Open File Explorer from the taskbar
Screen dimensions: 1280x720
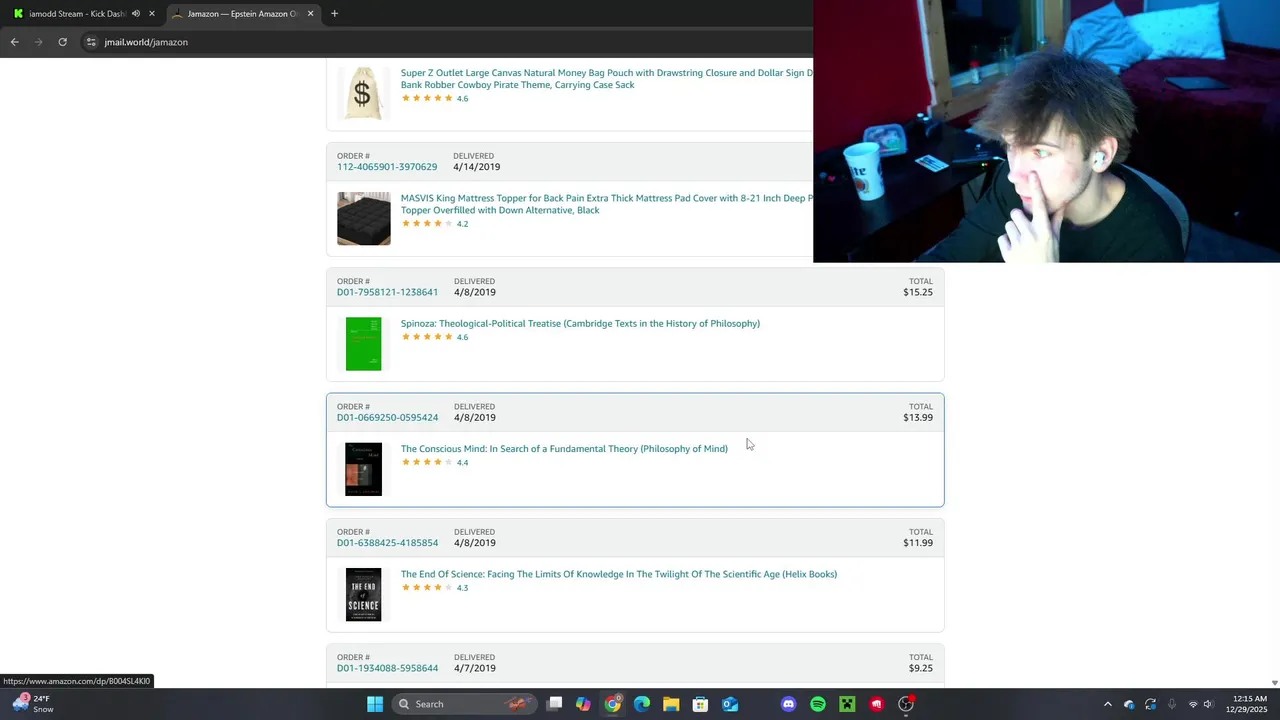pyautogui.click(x=671, y=704)
